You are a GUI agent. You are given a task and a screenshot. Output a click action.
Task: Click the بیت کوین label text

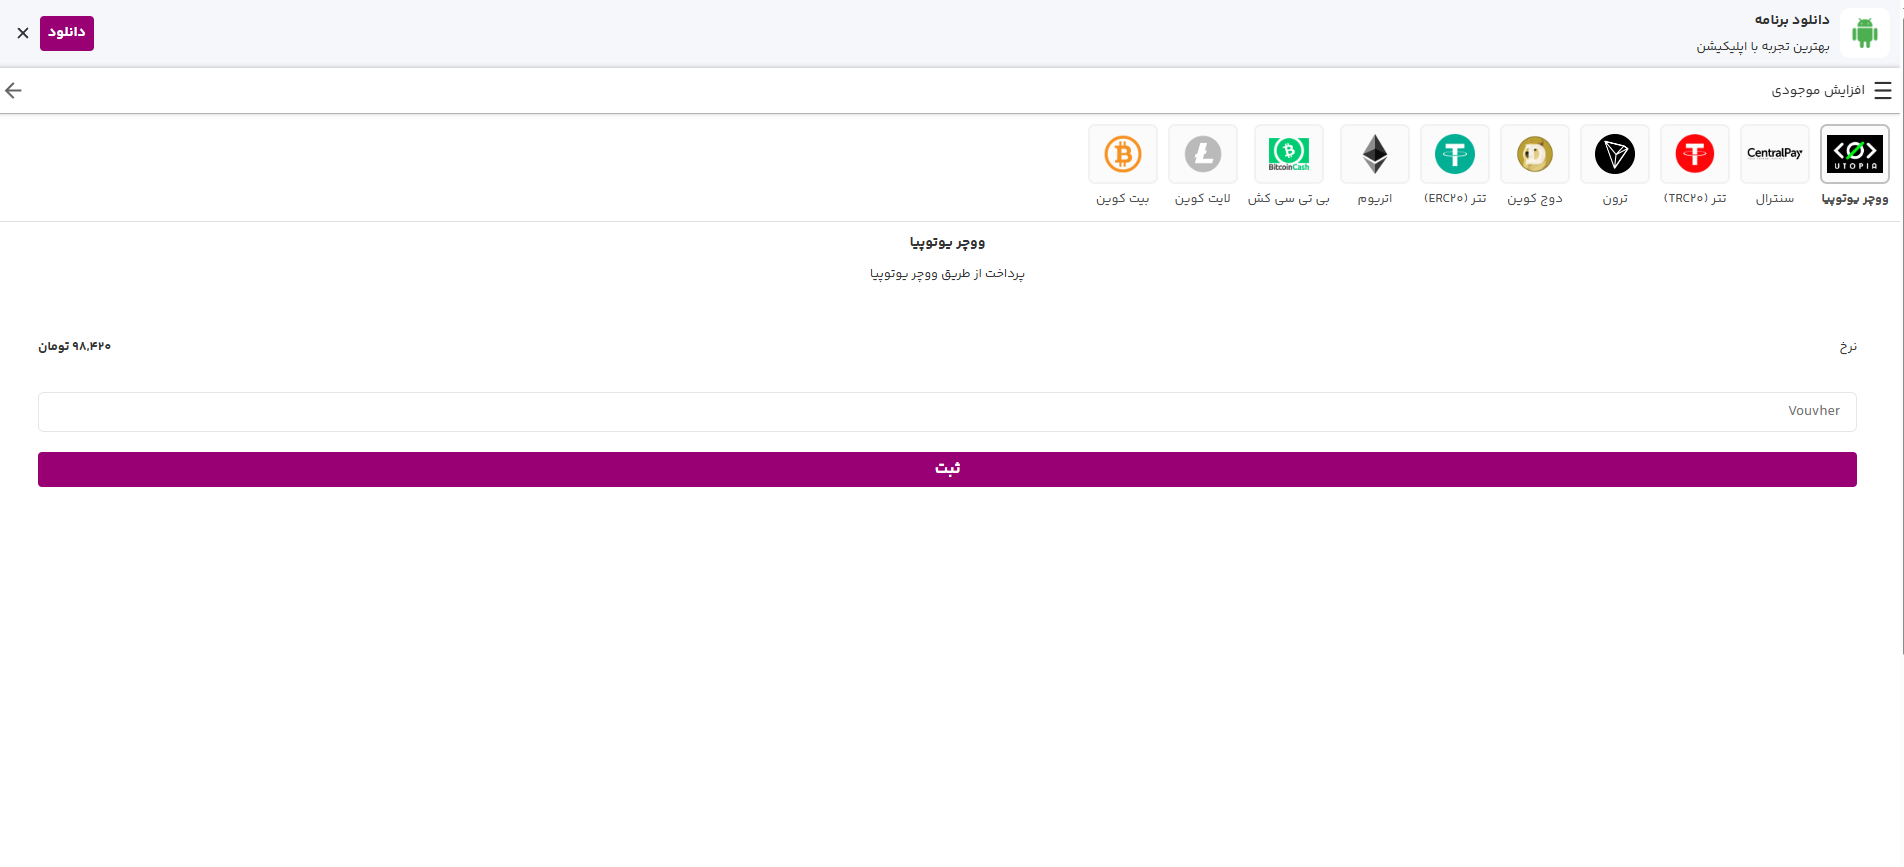(x=1122, y=199)
